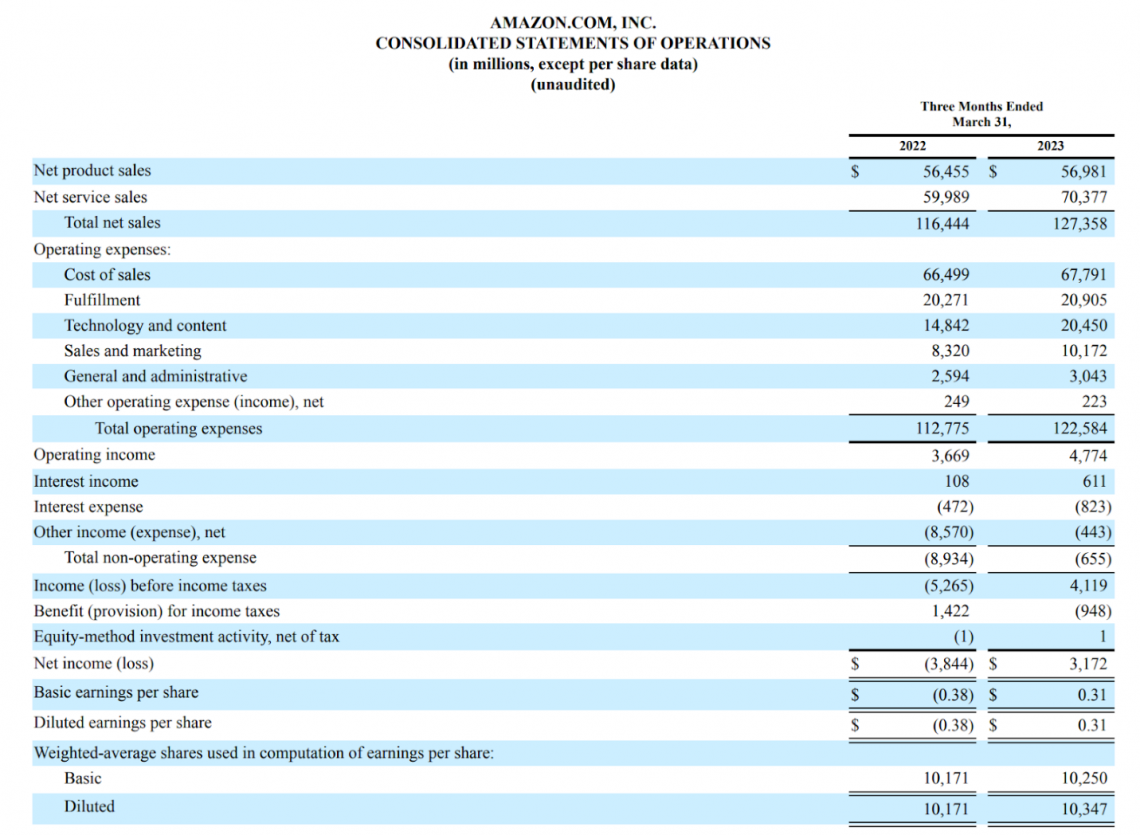
Task: Select the "Technology and content" row label
Action: 145,326
